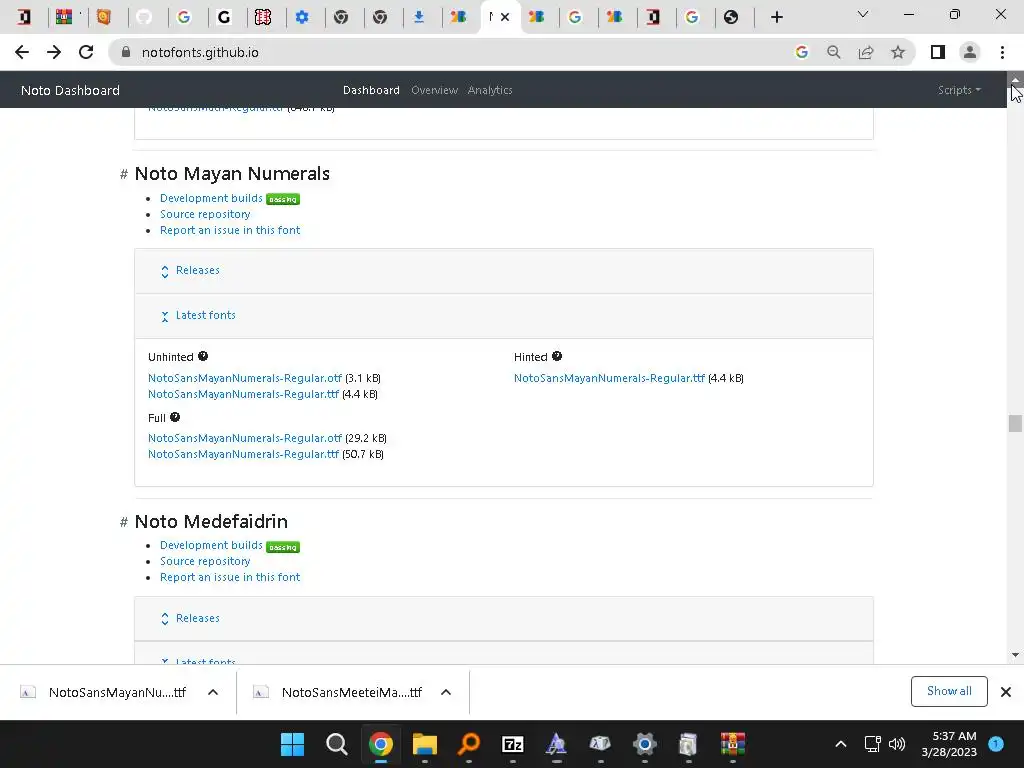Download full Mayan Numerals OTF 29.2 kB

(245, 438)
